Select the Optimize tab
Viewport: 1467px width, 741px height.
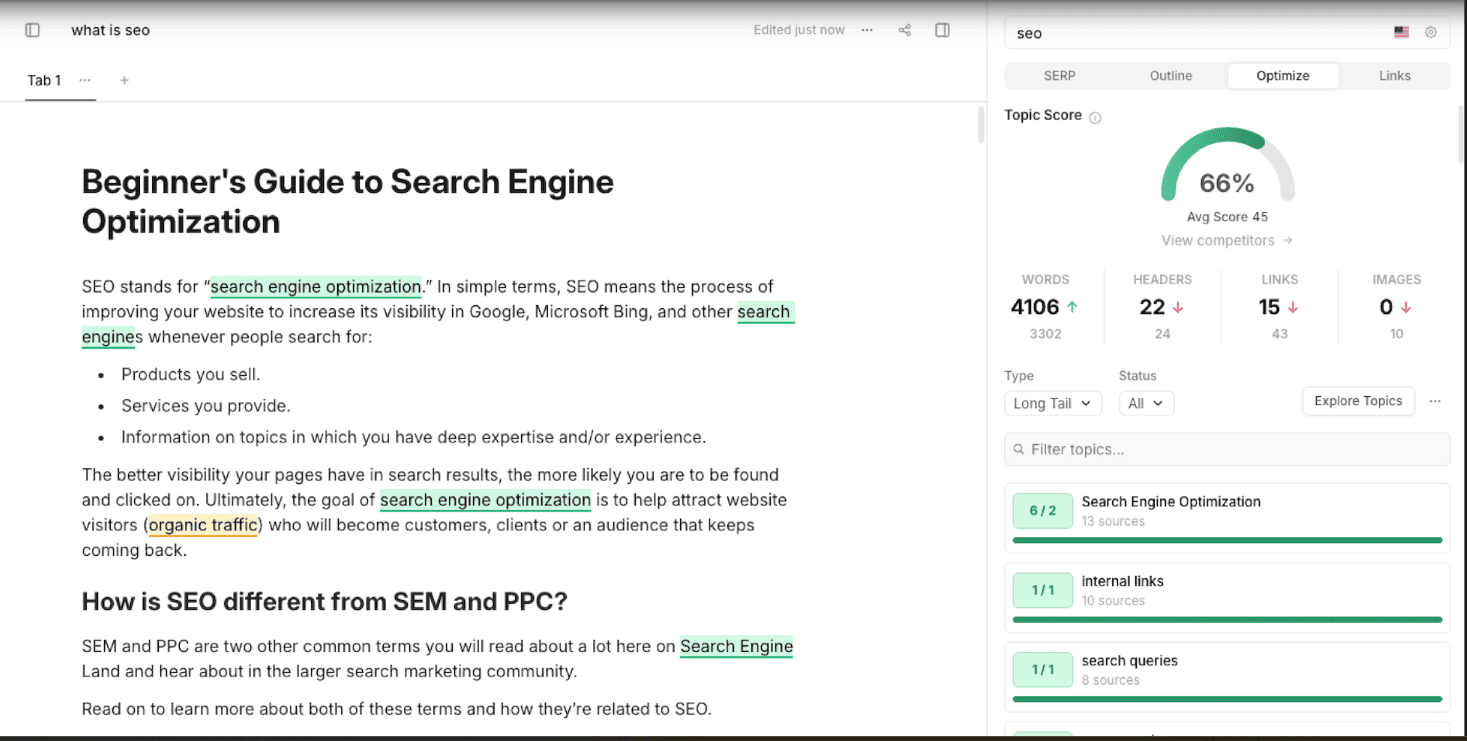(x=1283, y=75)
